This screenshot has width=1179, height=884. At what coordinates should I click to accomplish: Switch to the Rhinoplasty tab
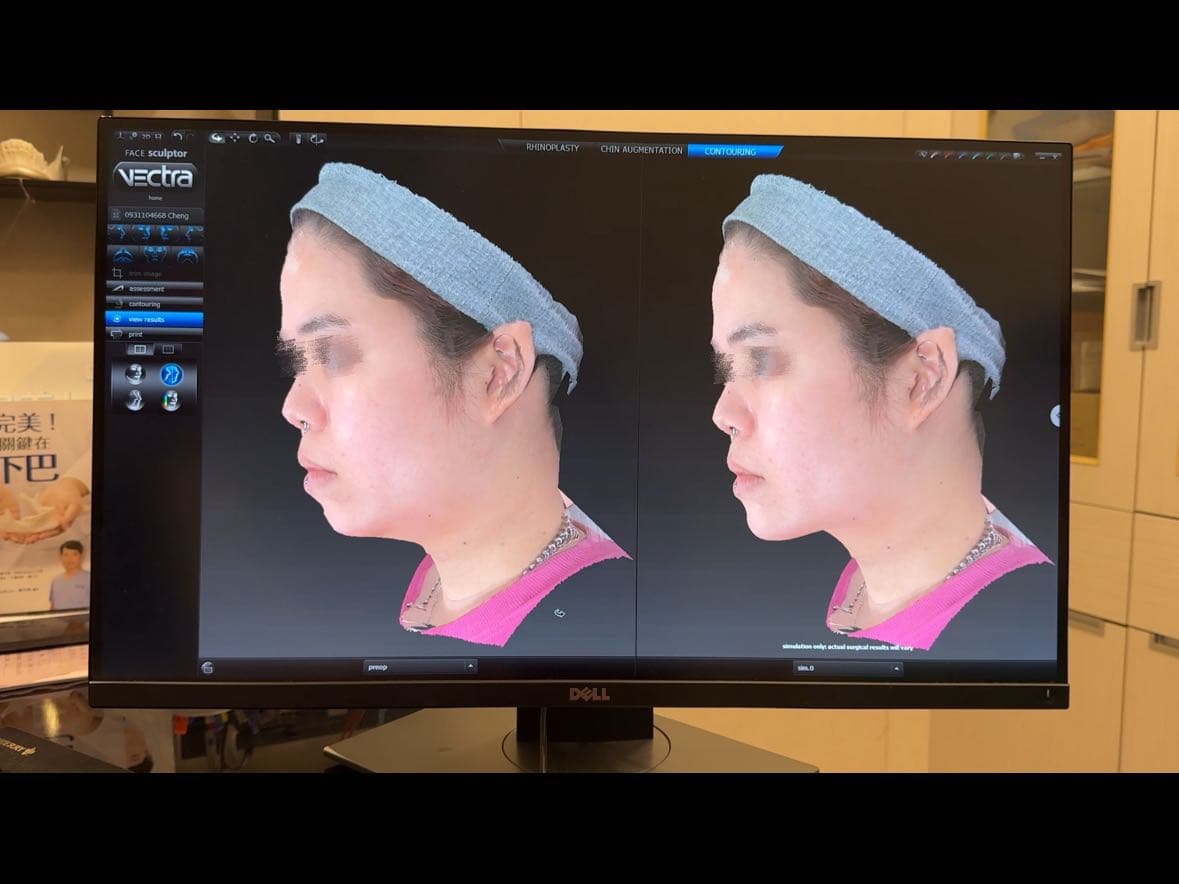point(553,148)
